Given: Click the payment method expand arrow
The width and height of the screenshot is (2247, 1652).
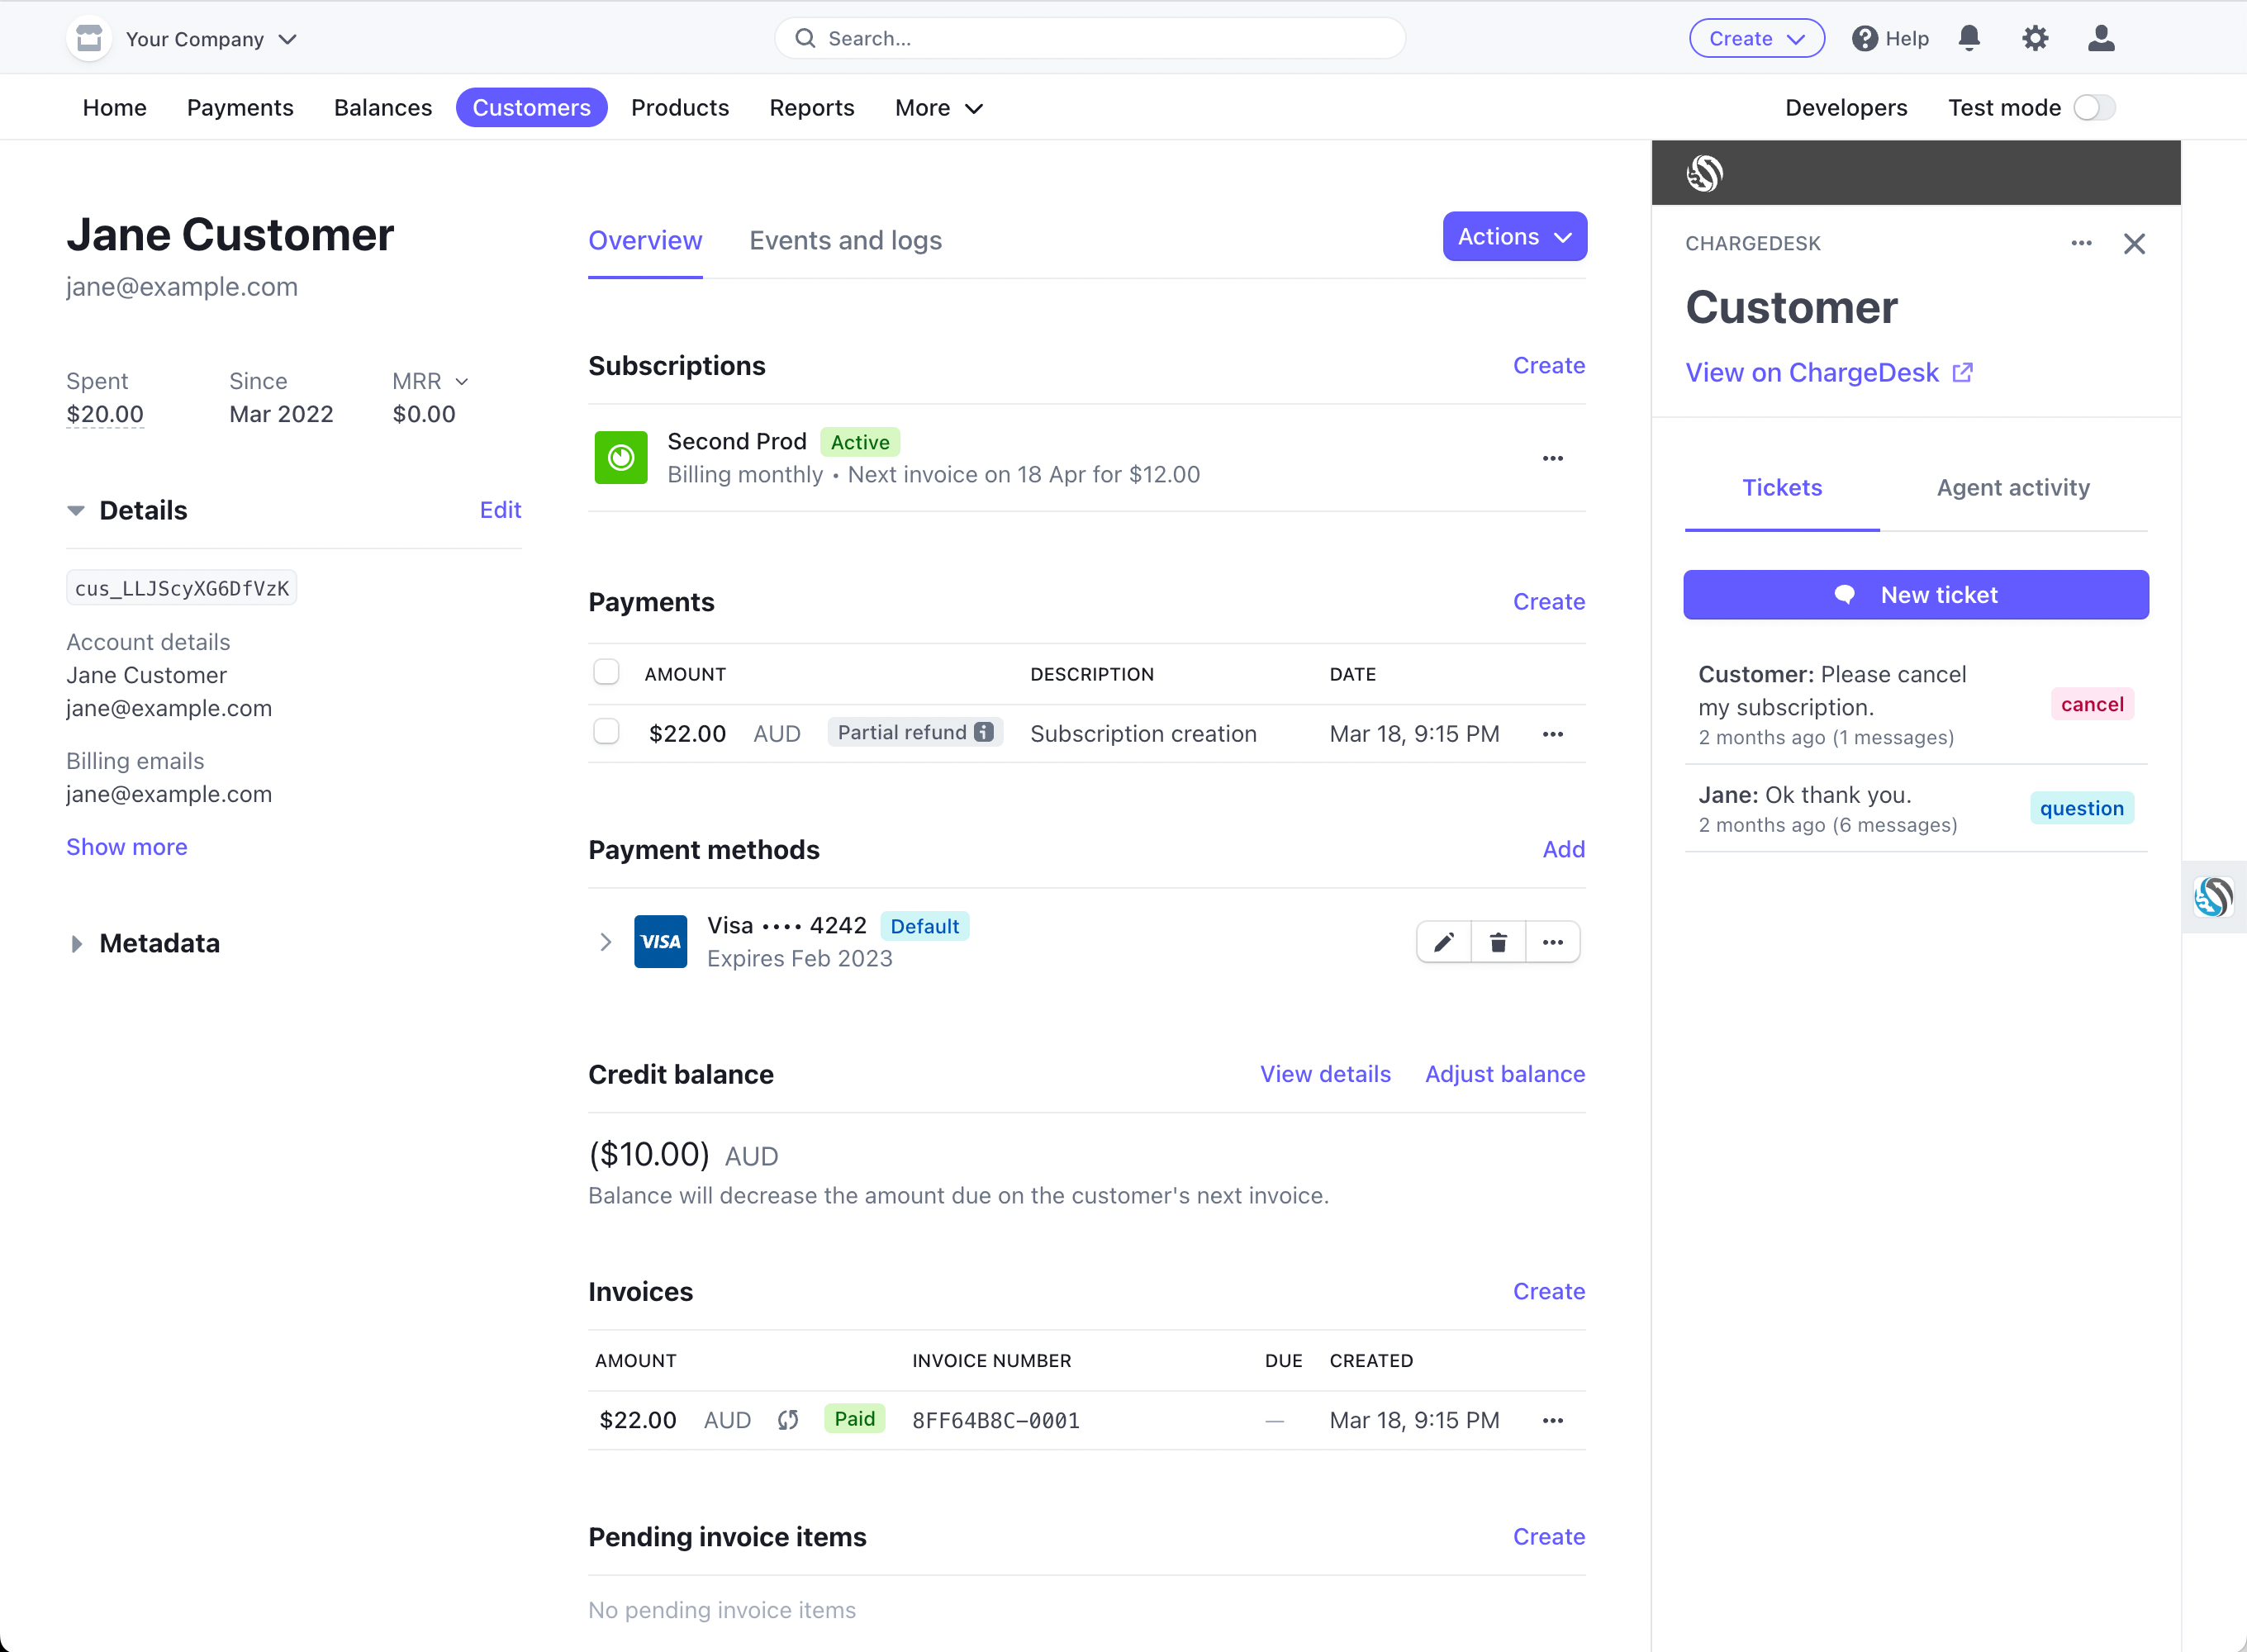Looking at the screenshot, I should pyautogui.click(x=607, y=940).
